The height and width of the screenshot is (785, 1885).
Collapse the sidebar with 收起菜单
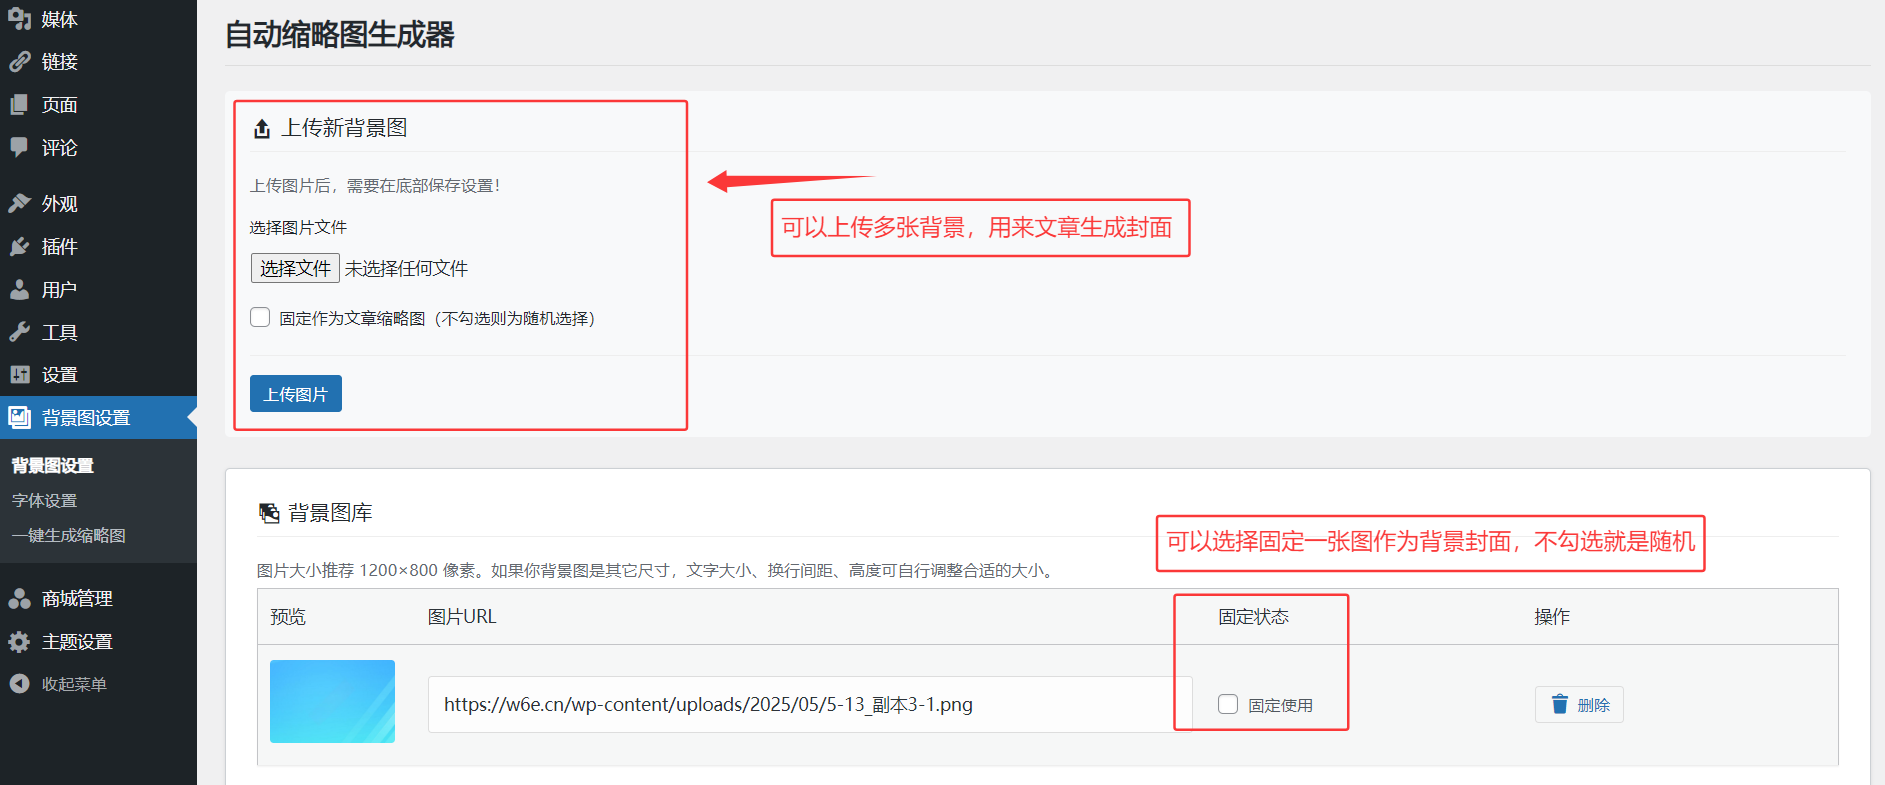coord(73,684)
